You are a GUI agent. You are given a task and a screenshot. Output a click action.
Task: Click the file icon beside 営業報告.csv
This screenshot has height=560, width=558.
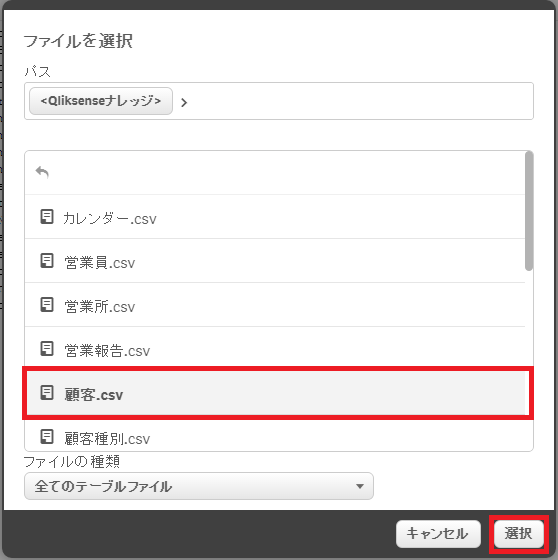[47, 349]
